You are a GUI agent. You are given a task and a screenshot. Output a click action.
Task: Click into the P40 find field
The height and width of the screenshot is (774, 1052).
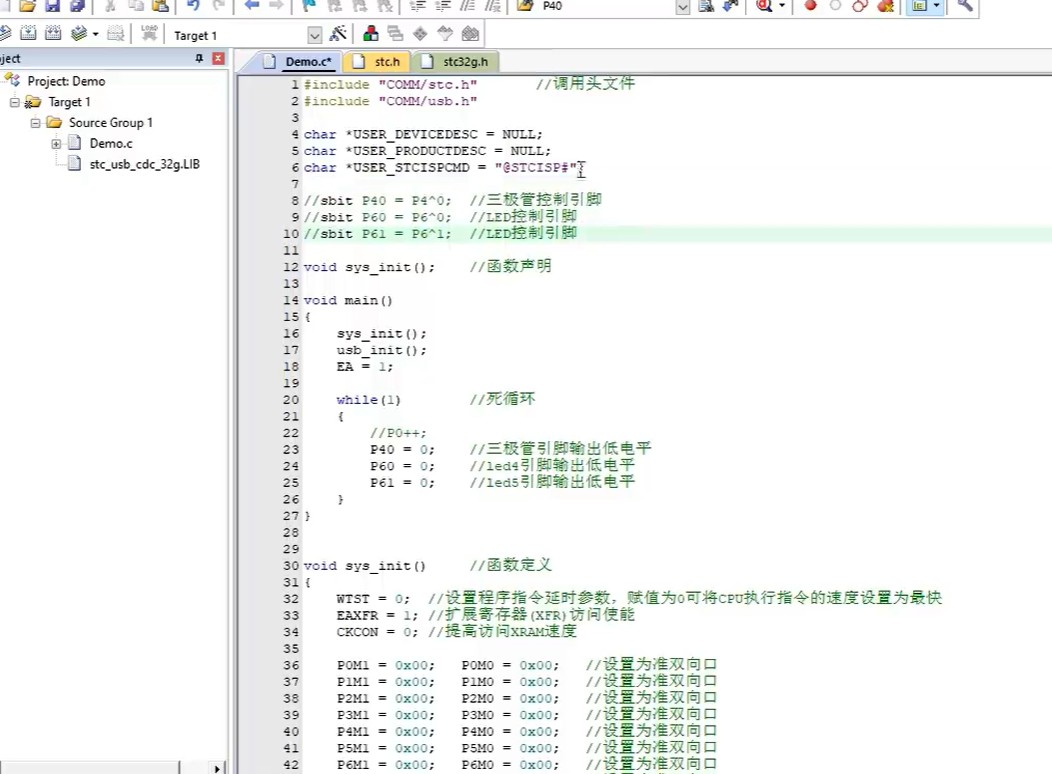606,7
